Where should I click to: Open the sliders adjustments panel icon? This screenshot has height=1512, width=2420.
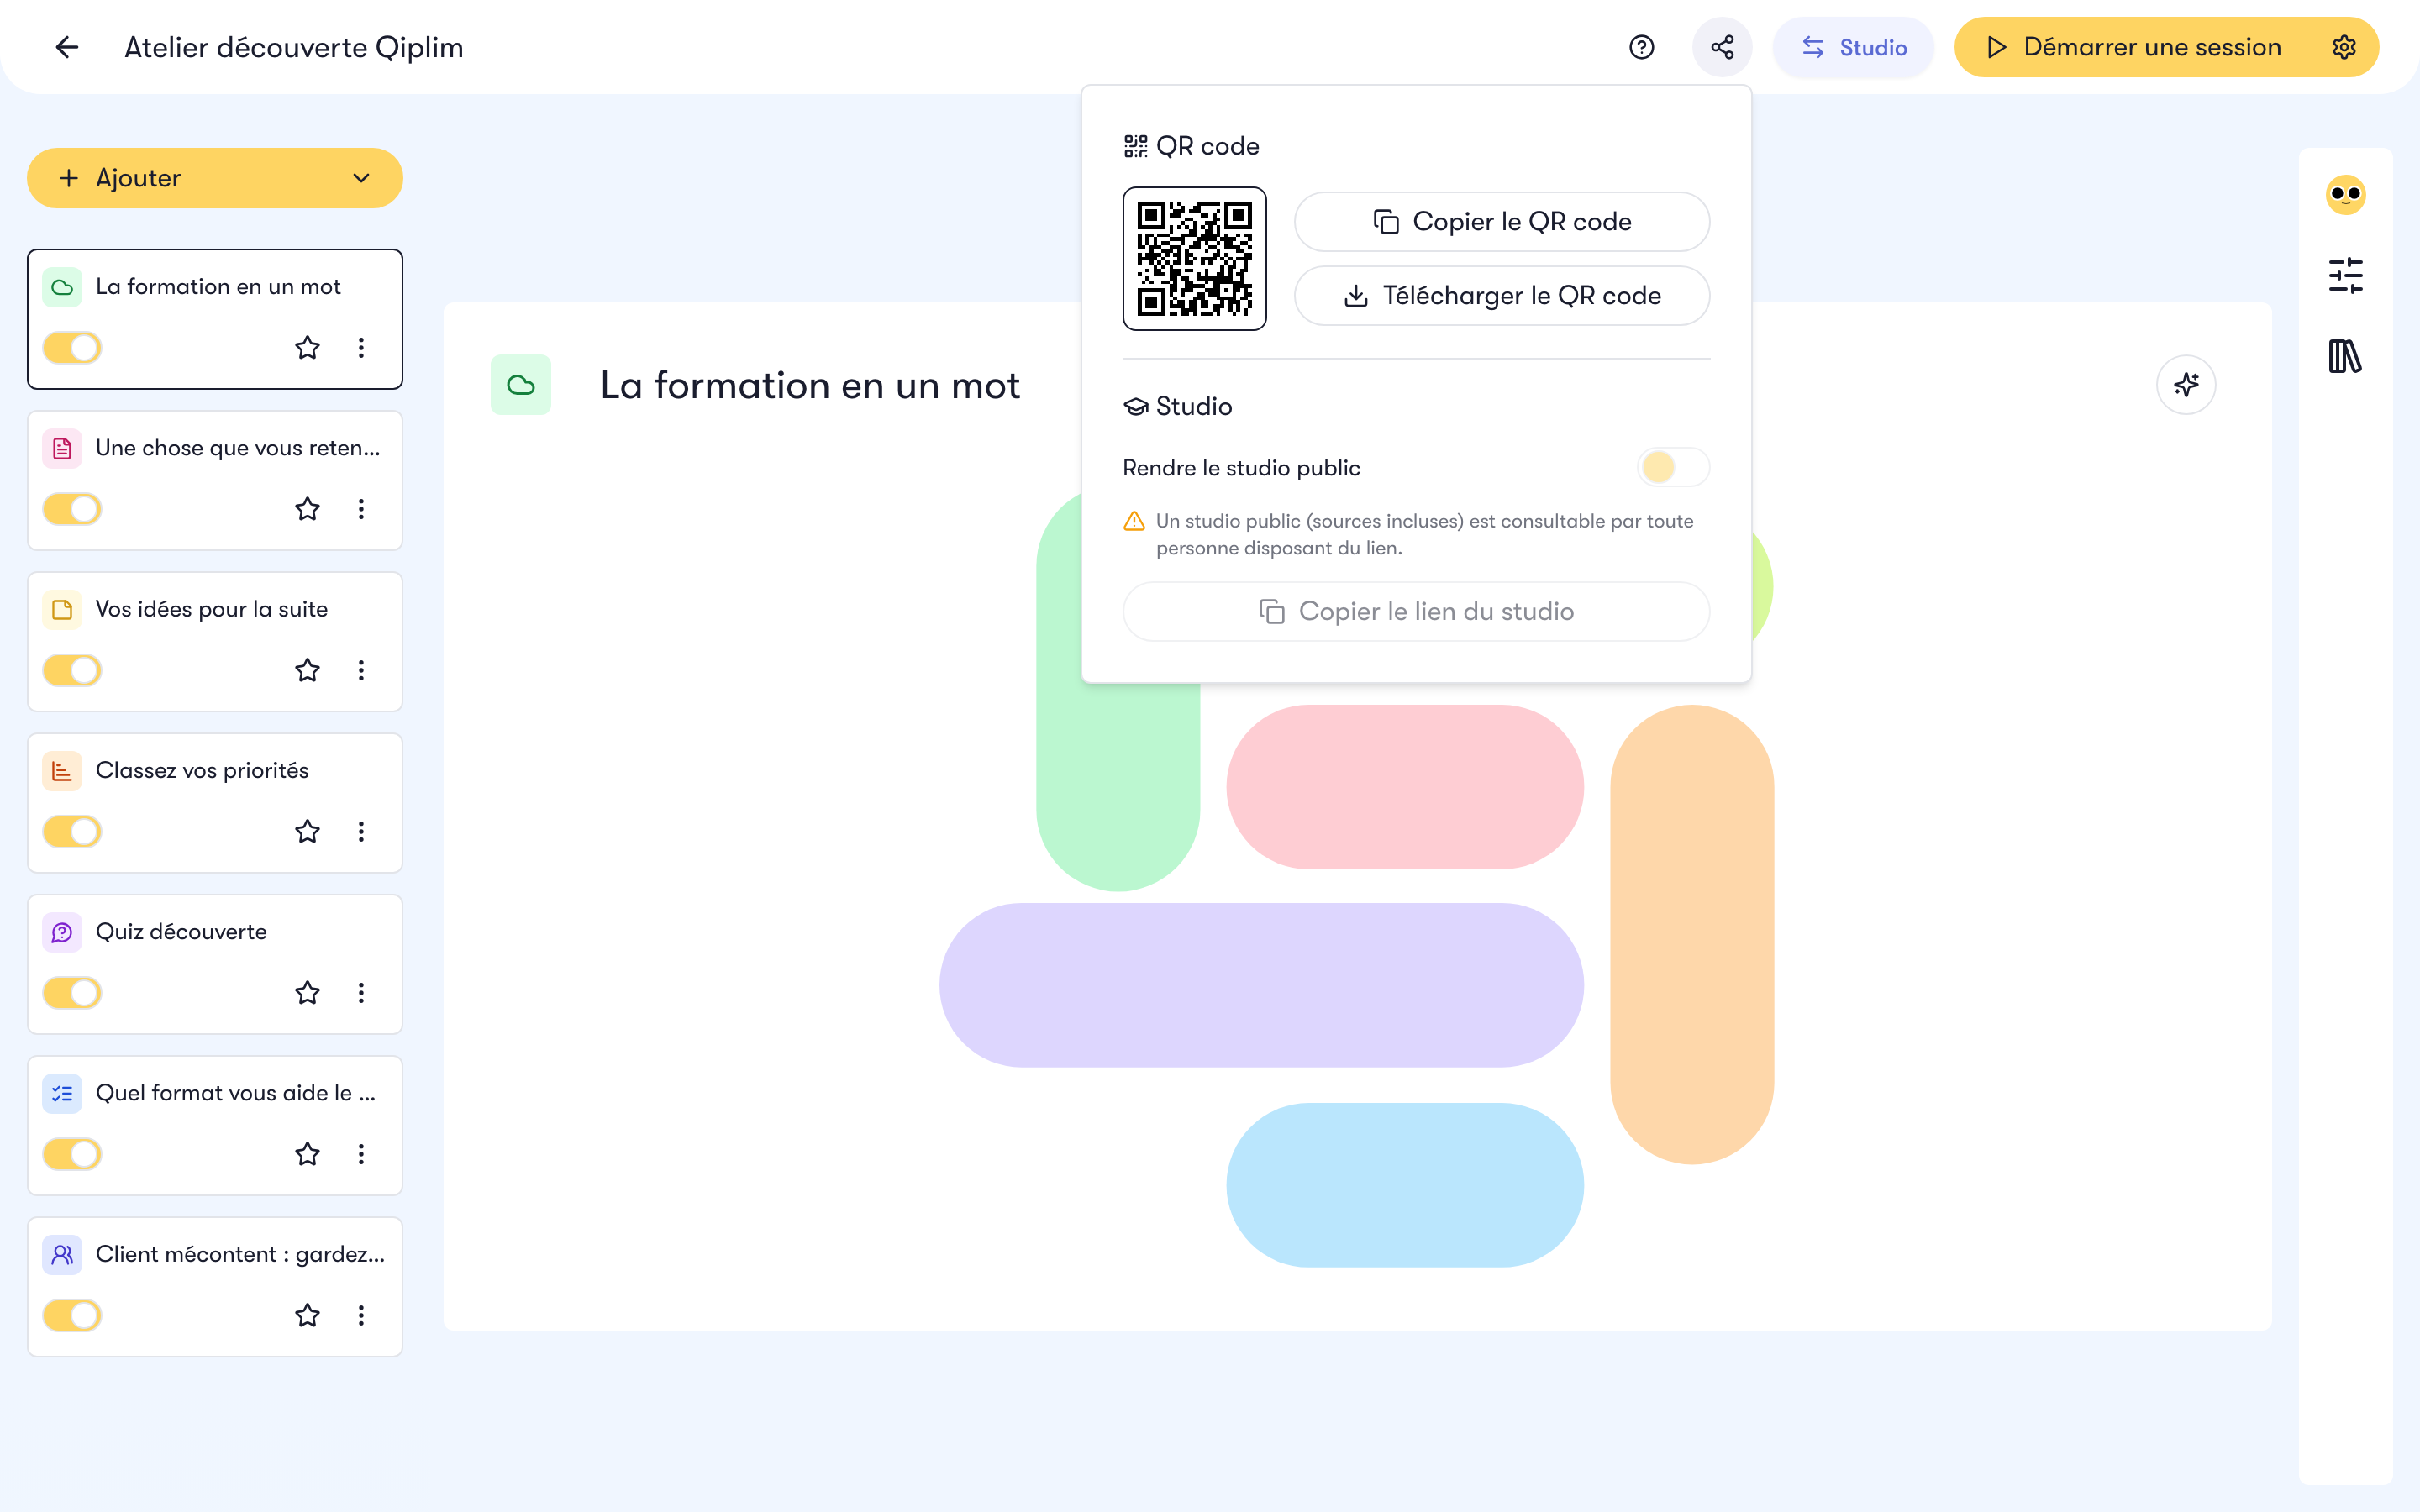pos(2345,275)
